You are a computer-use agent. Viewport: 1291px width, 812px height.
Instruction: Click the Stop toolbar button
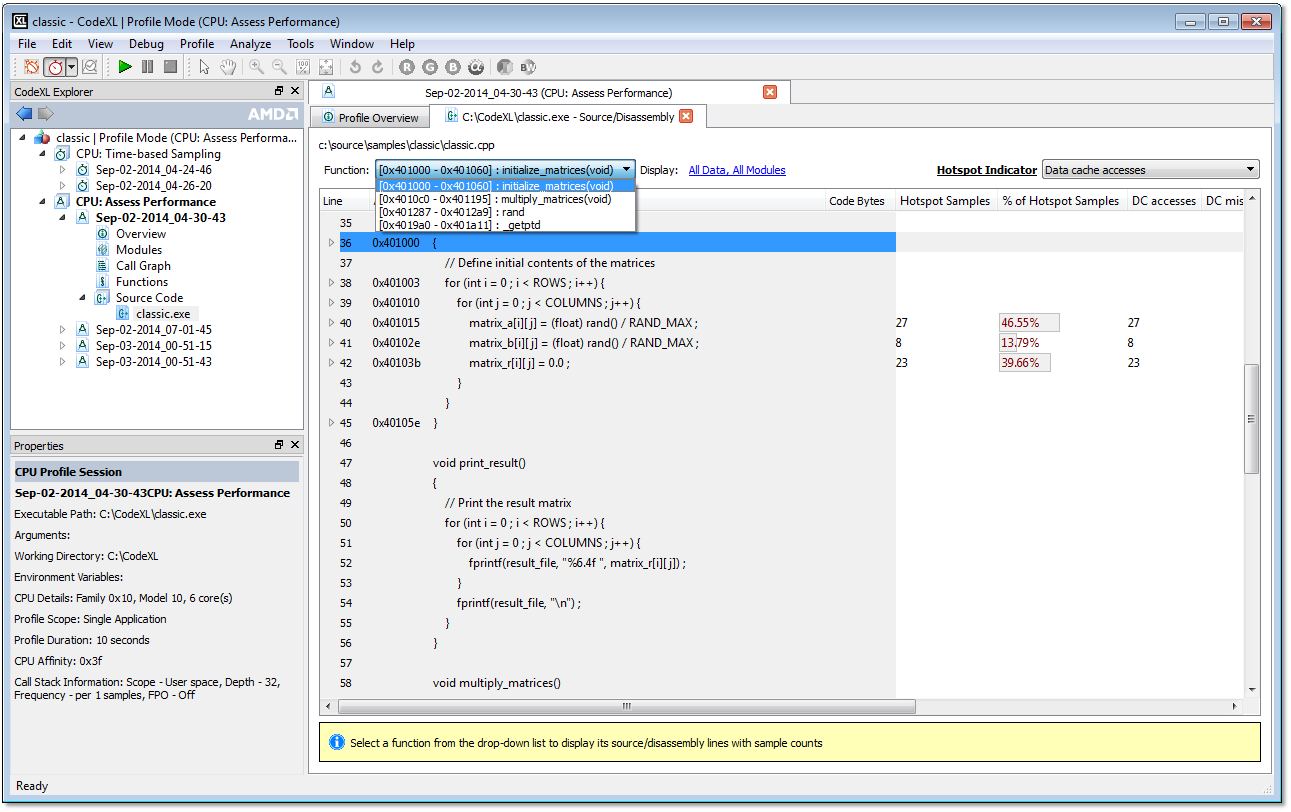pos(171,67)
